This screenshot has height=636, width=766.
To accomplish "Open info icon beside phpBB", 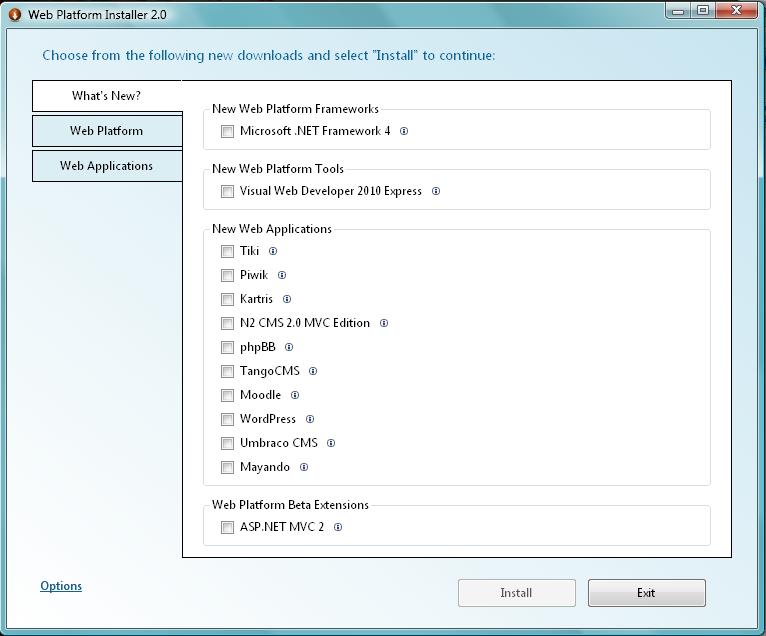I will pyautogui.click(x=289, y=347).
